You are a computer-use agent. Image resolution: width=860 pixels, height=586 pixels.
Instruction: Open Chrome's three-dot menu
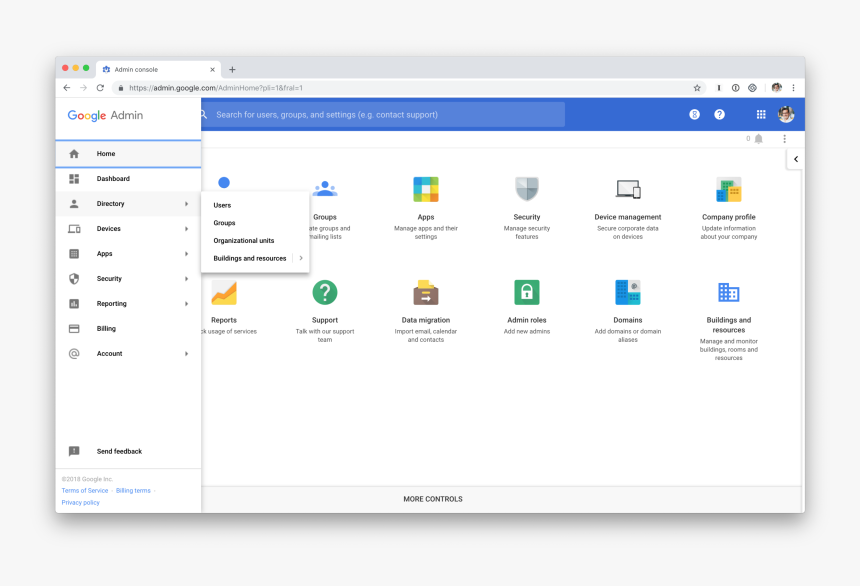(x=793, y=88)
